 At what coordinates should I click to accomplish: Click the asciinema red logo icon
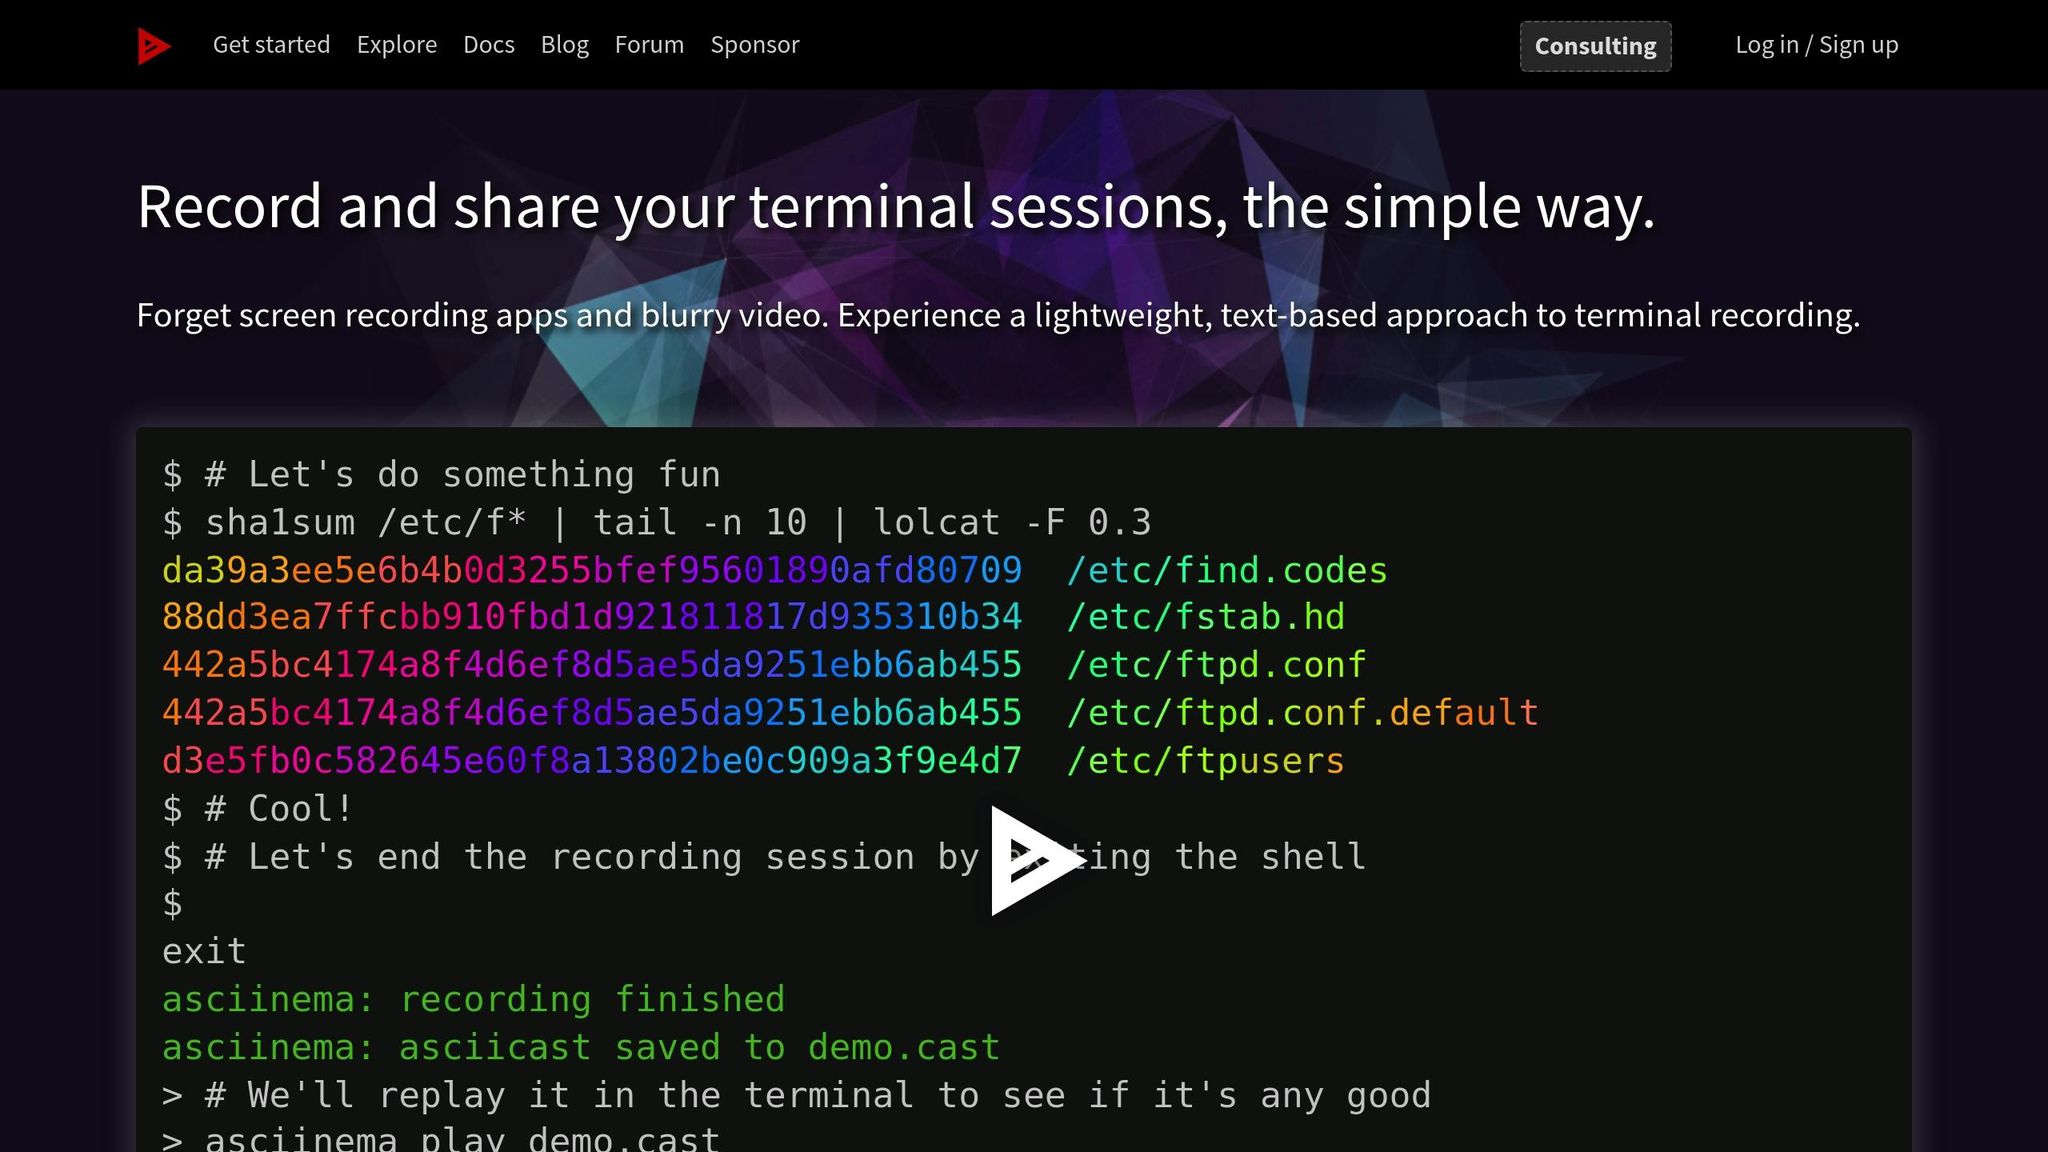point(154,46)
